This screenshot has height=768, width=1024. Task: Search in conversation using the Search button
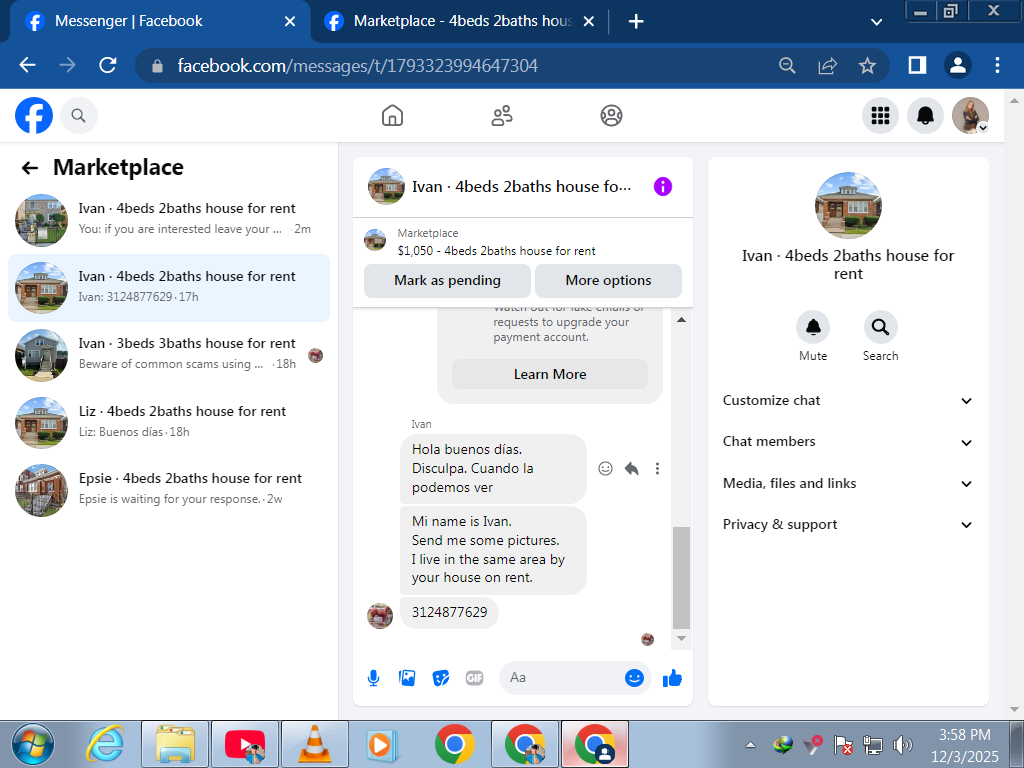point(880,327)
